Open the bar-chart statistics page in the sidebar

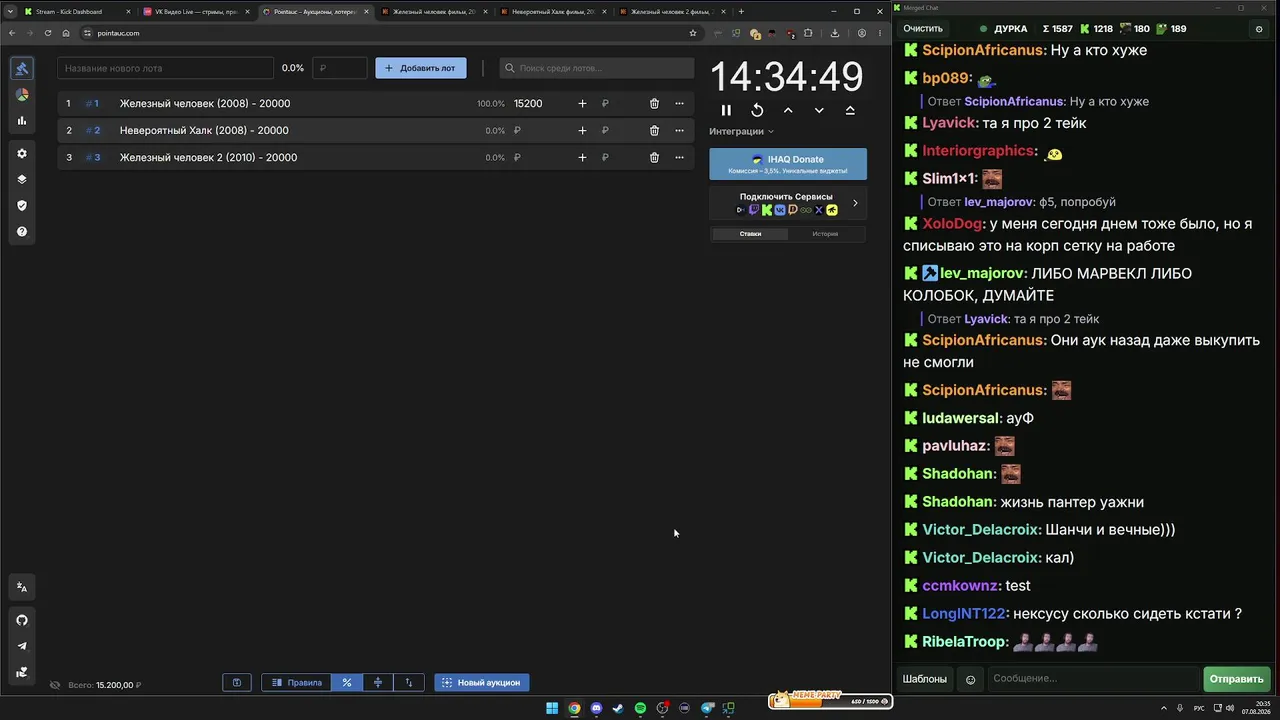22,120
